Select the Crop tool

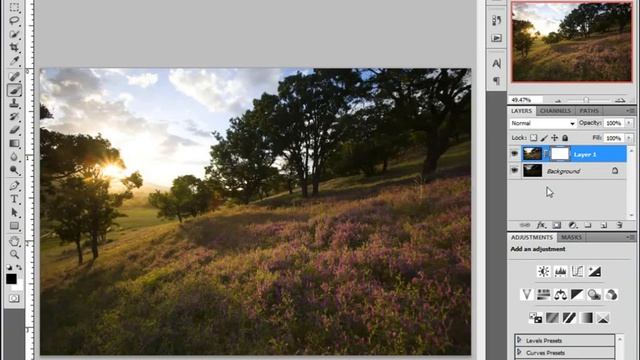[x=14, y=47]
